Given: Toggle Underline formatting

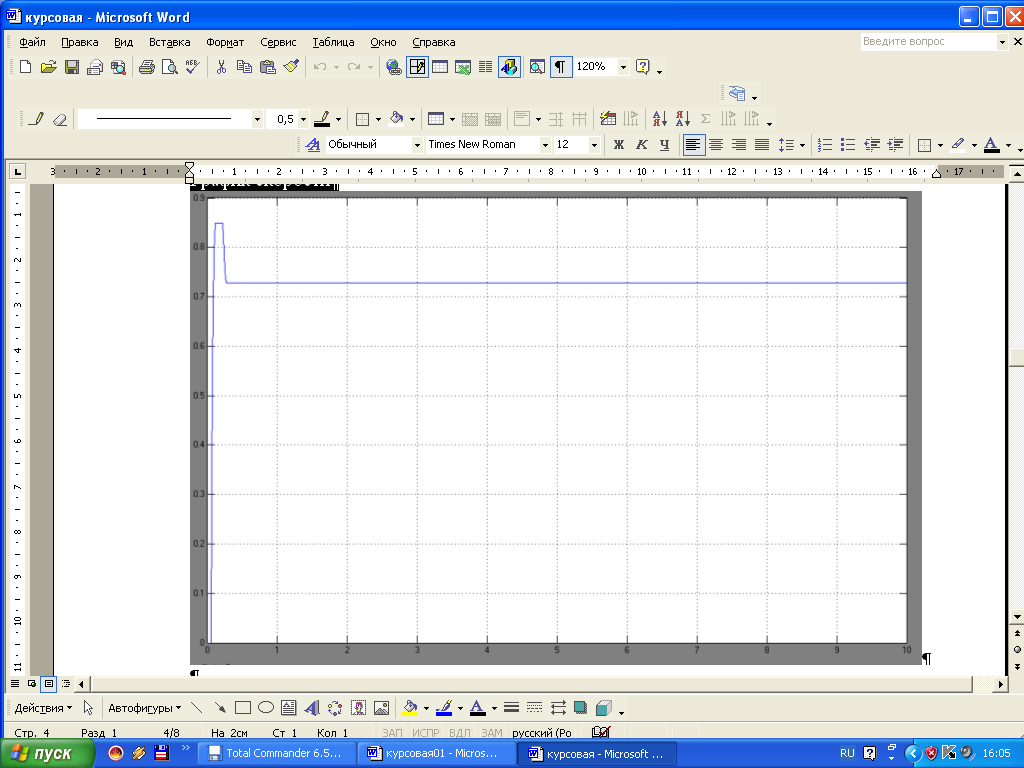Looking at the screenshot, I should pos(664,145).
